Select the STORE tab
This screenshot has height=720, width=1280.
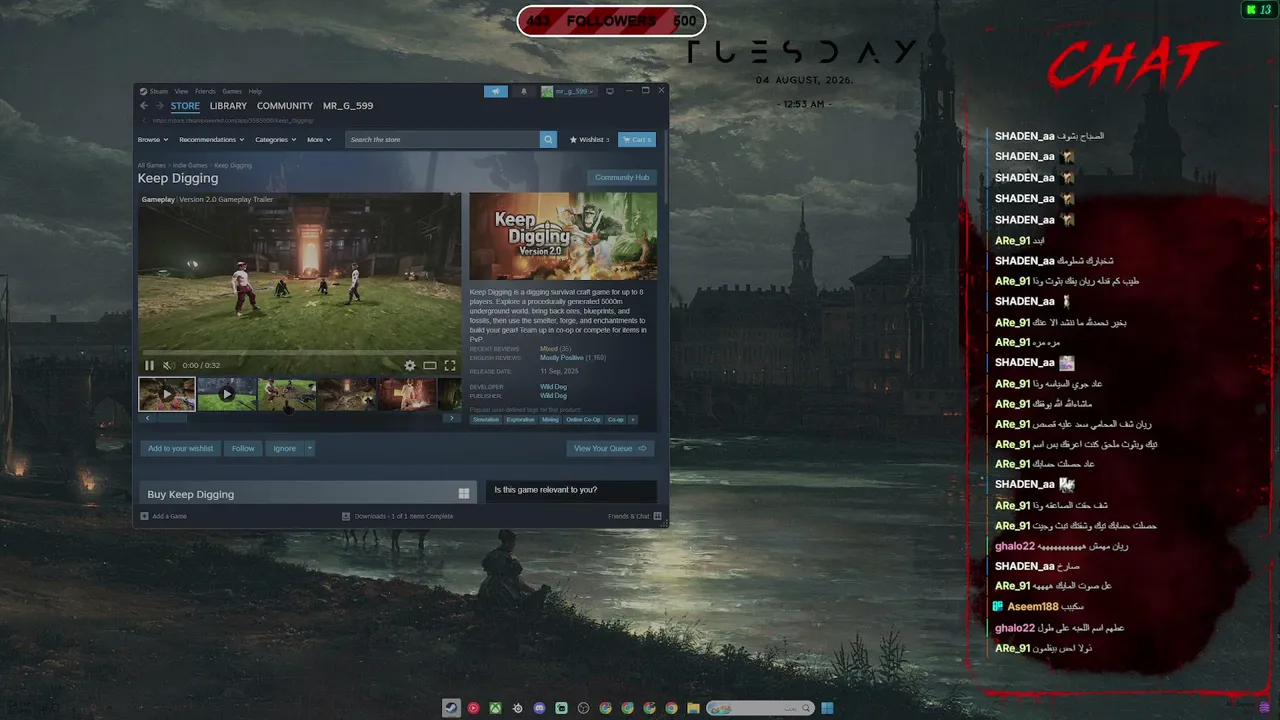click(185, 106)
